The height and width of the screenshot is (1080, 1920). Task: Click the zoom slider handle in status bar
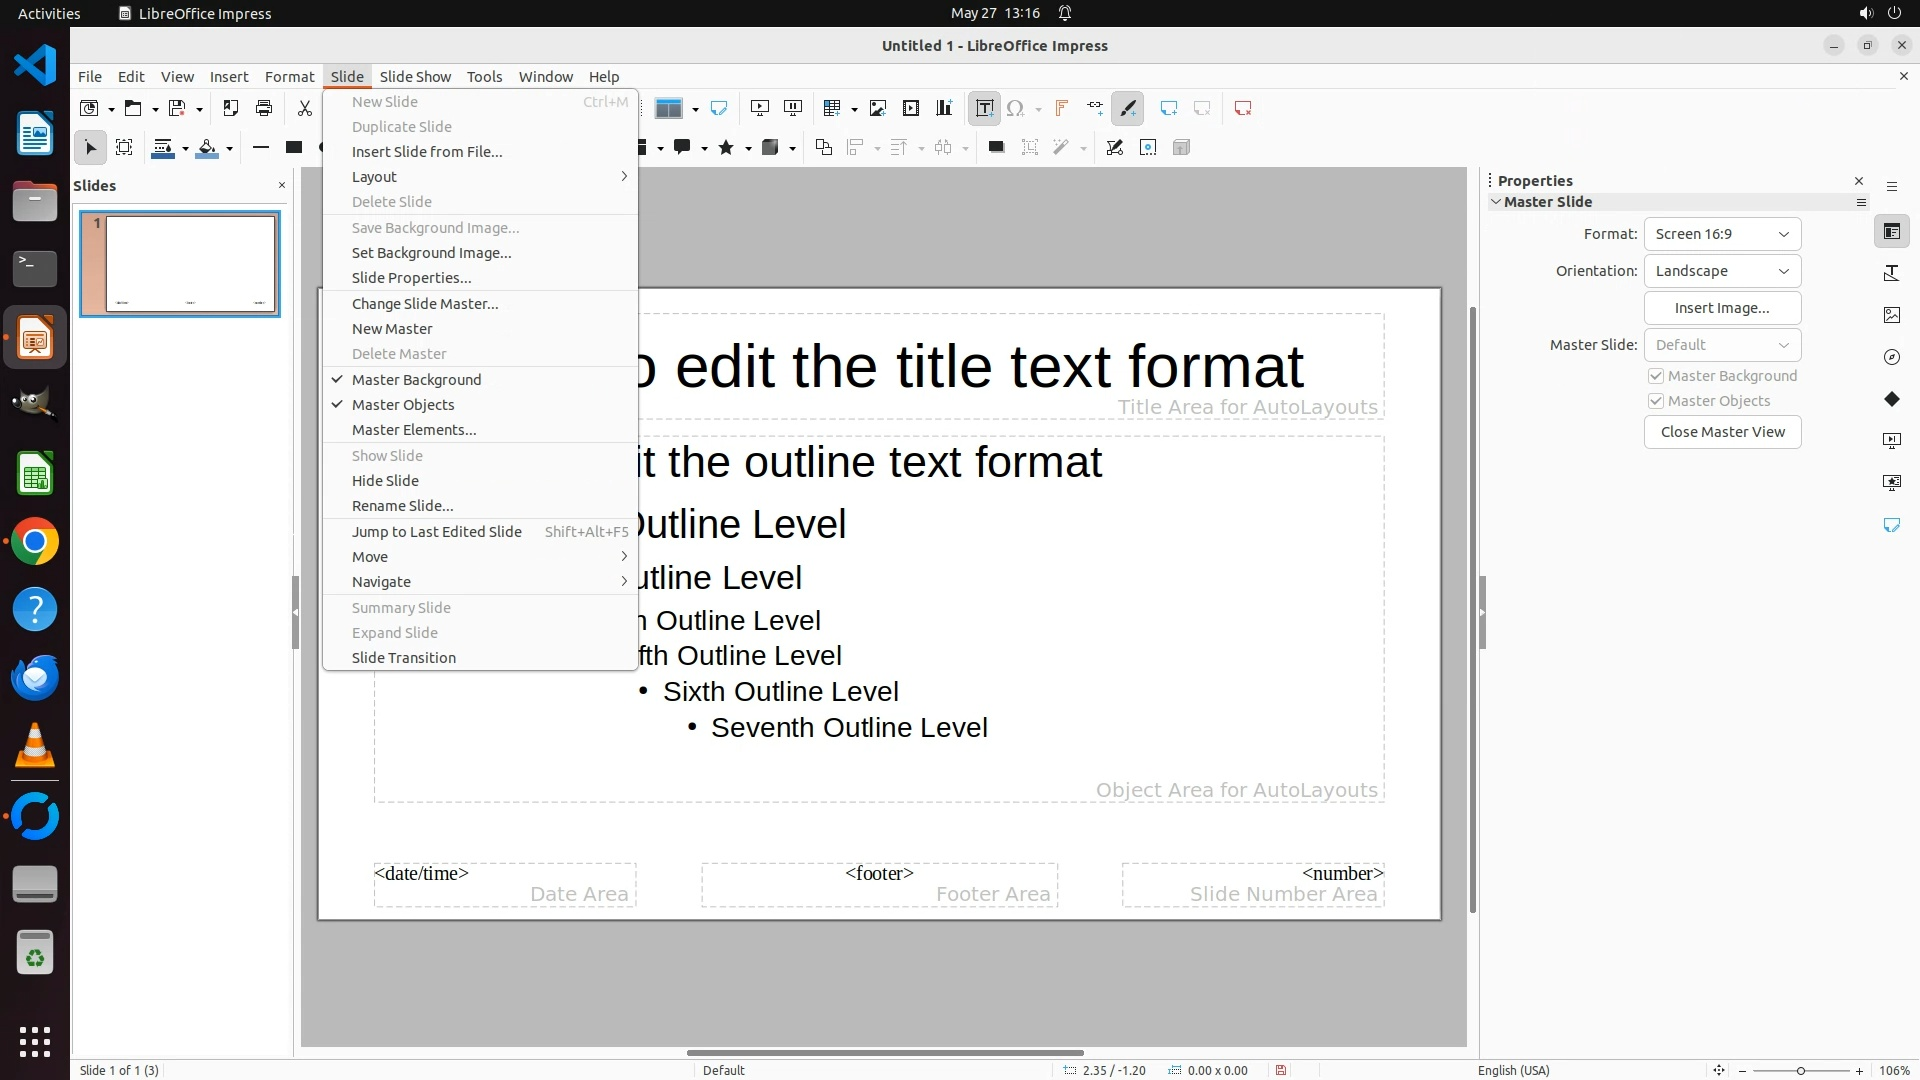[1800, 1071]
